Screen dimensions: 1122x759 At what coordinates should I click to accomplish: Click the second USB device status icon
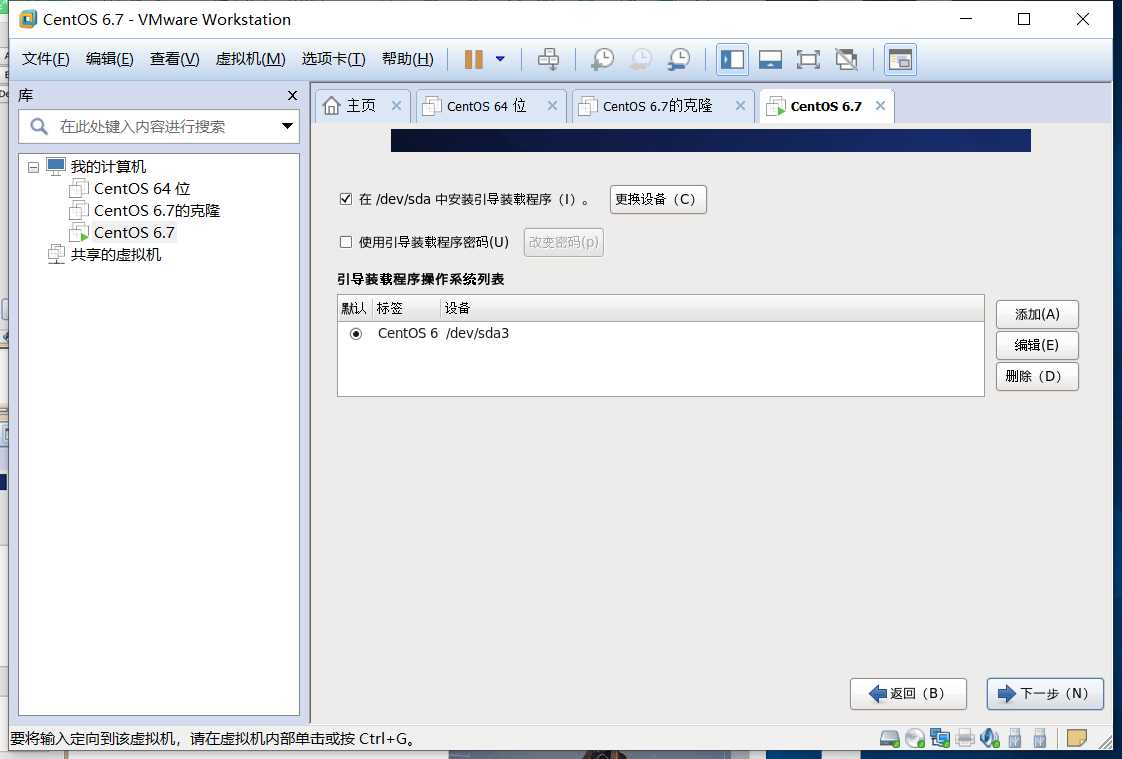pos(1040,738)
